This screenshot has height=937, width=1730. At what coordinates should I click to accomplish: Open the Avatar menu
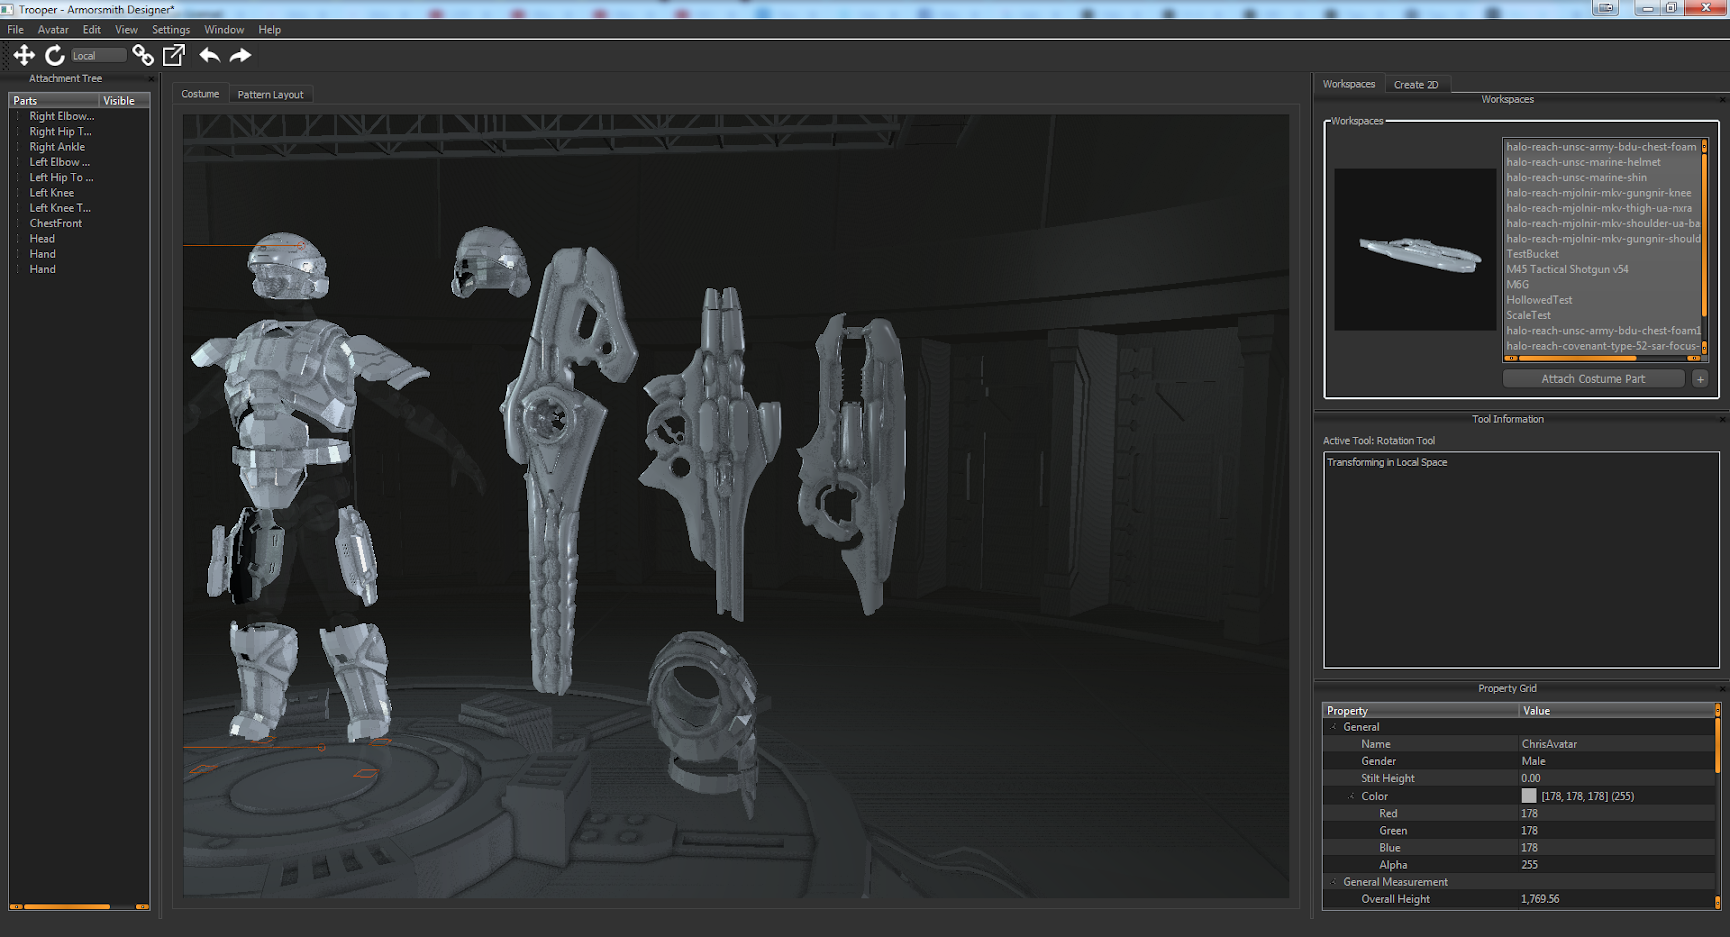point(53,30)
